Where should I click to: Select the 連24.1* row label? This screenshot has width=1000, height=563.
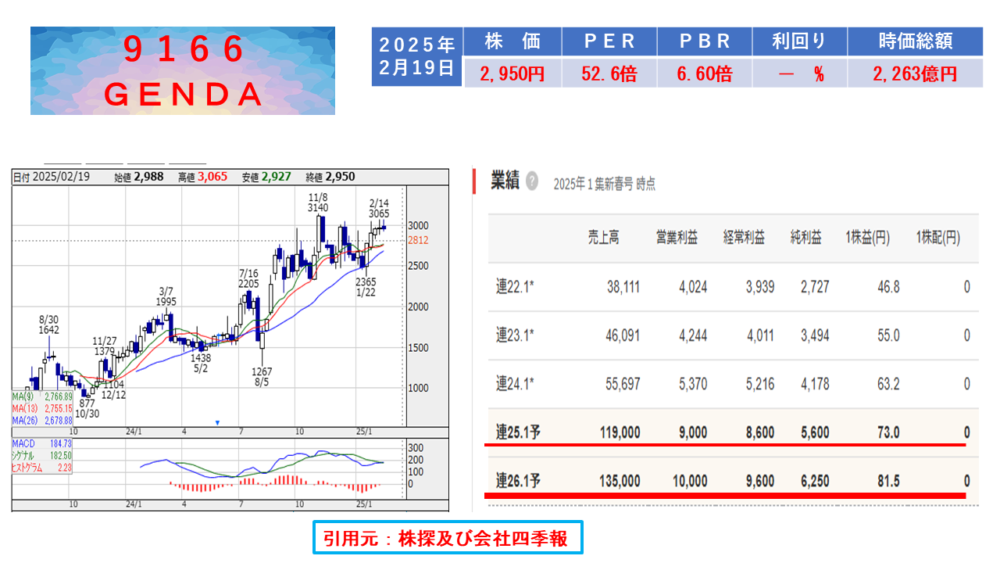click(x=515, y=384)
